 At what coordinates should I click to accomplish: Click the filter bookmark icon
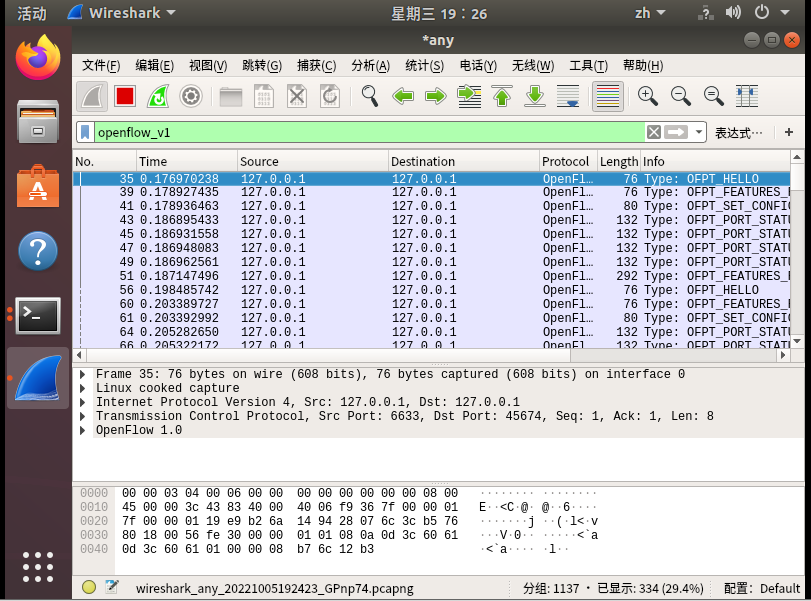[x=85, y=132]
